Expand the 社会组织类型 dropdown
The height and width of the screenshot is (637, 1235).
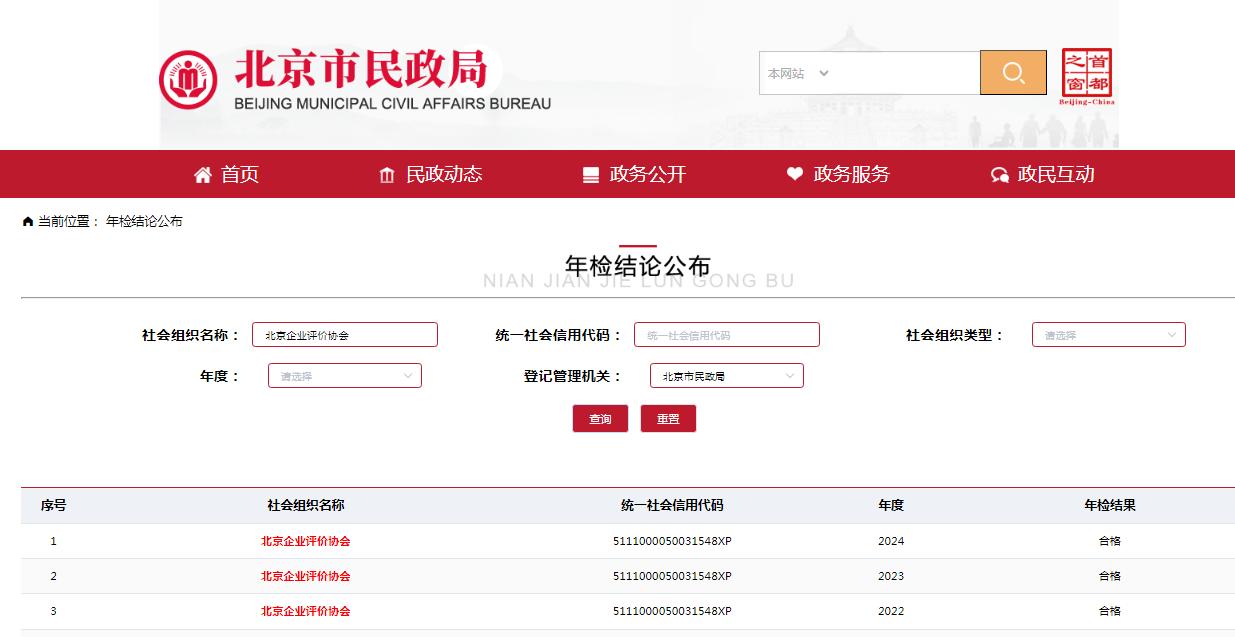1109,335
